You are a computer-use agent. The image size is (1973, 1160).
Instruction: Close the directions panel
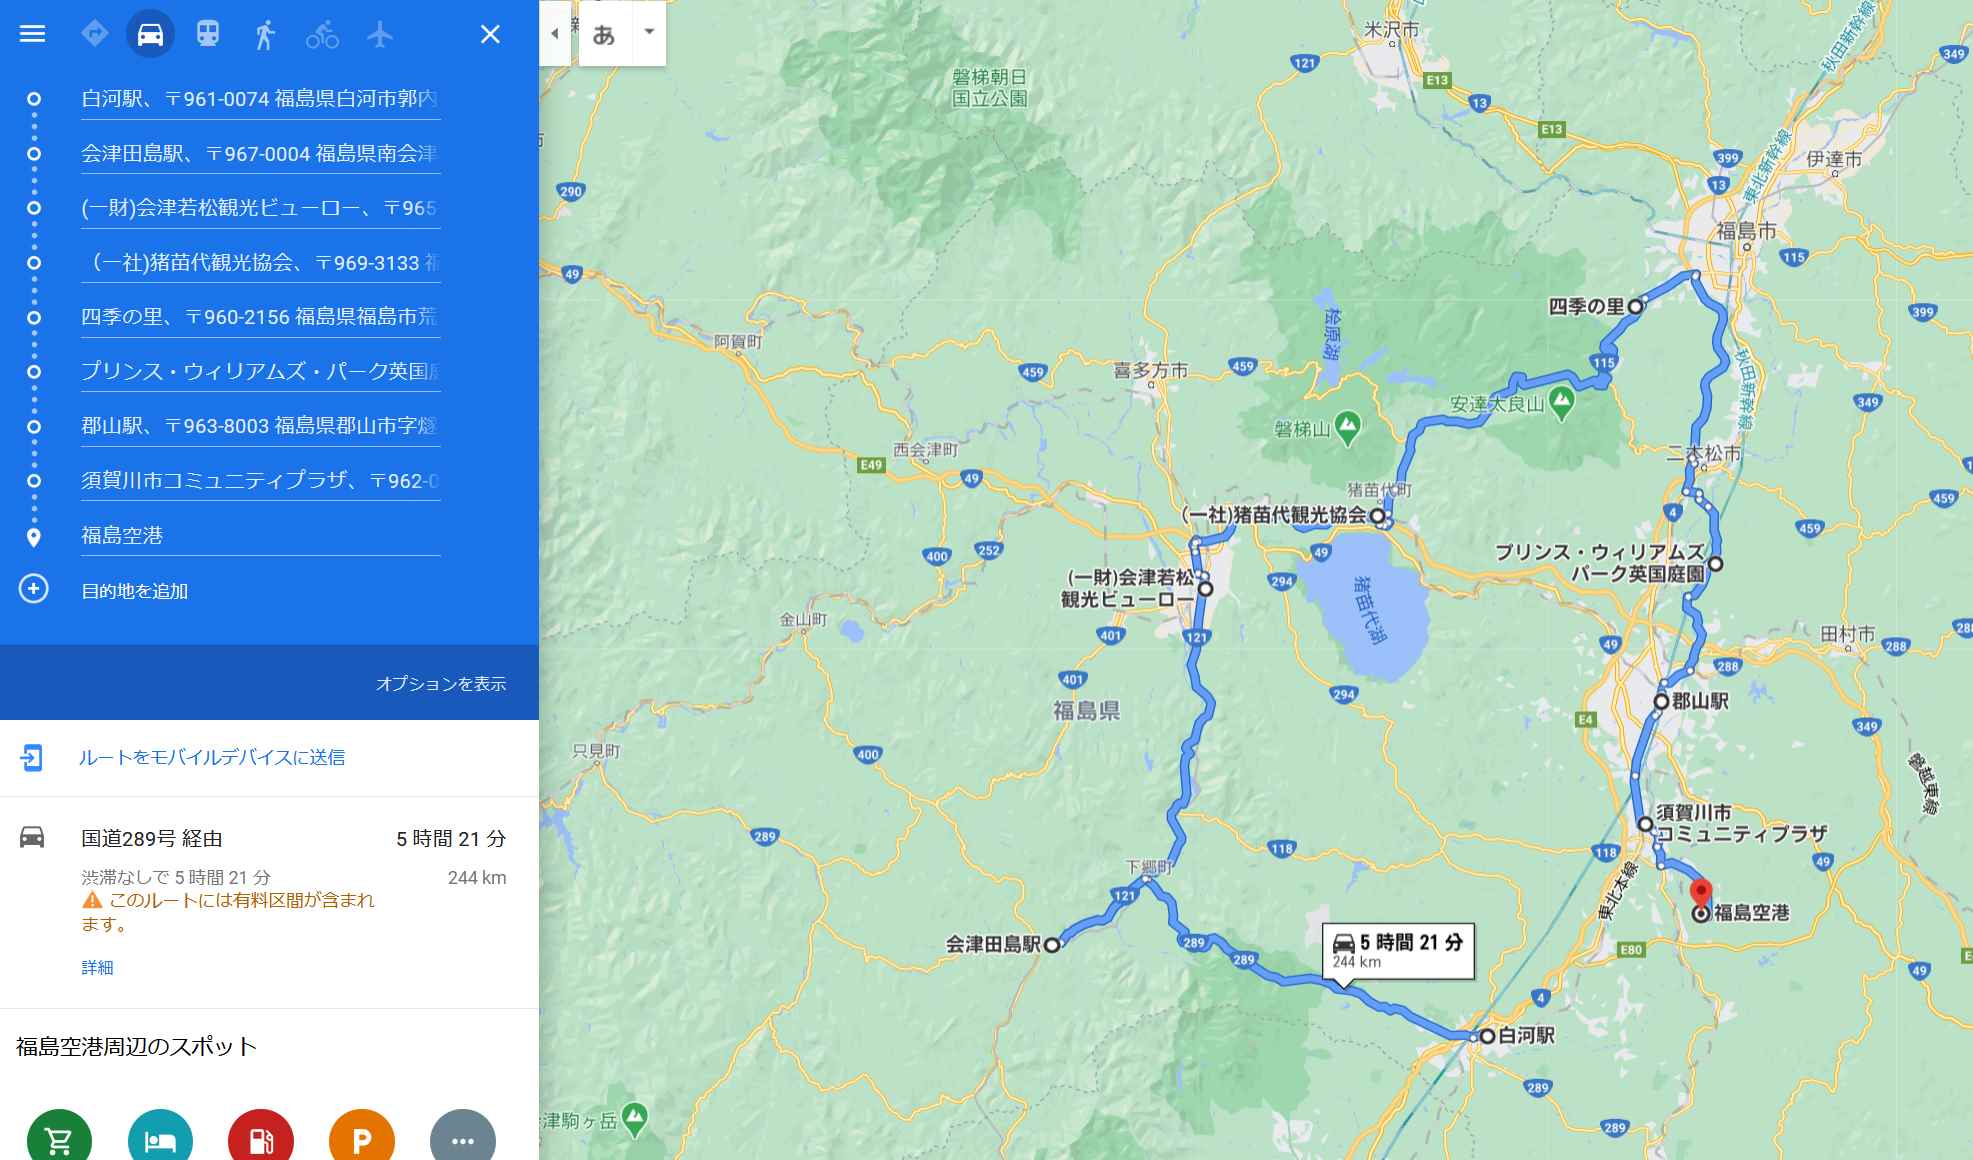pyautogui.click(x=490, y=34)
